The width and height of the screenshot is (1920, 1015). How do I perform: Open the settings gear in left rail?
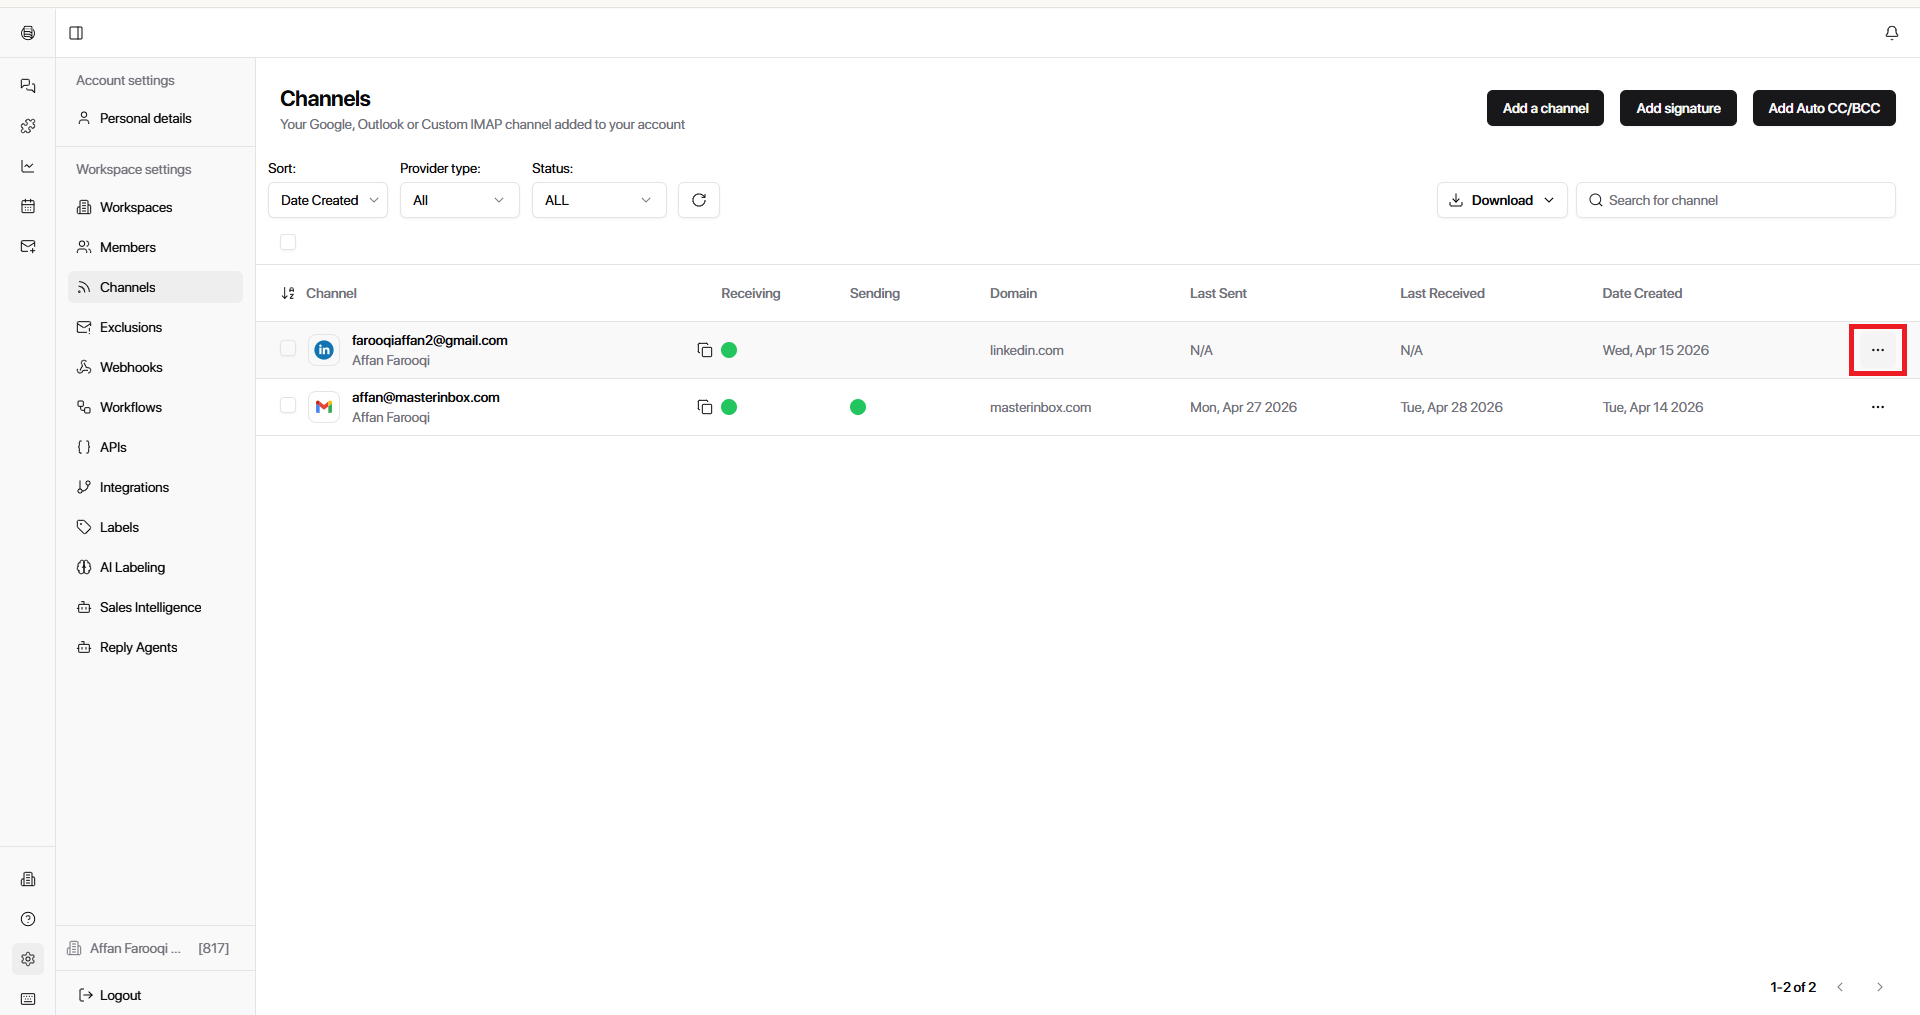[x=28, y=959]
